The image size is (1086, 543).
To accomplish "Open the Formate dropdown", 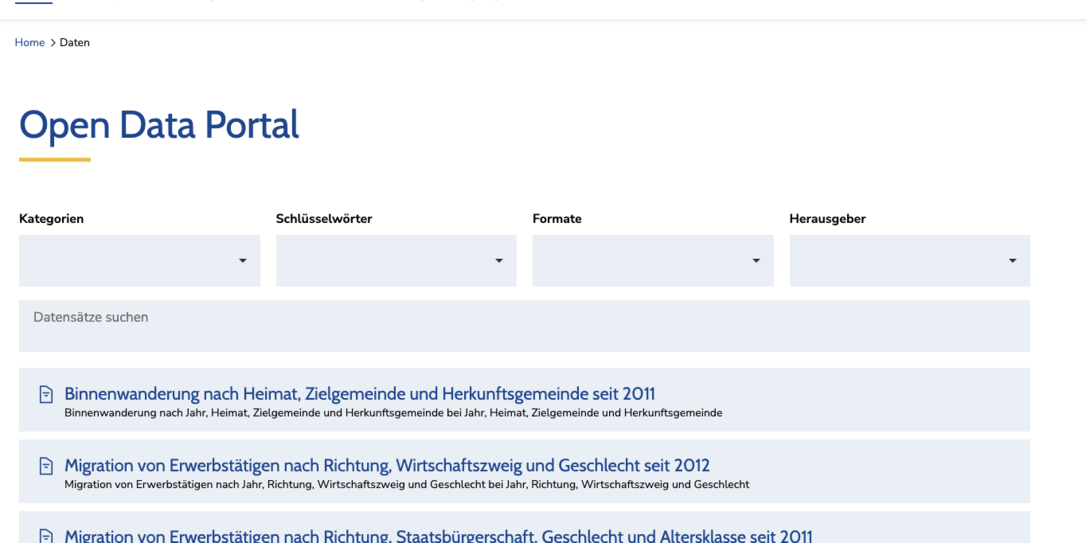I will (653, 260).
